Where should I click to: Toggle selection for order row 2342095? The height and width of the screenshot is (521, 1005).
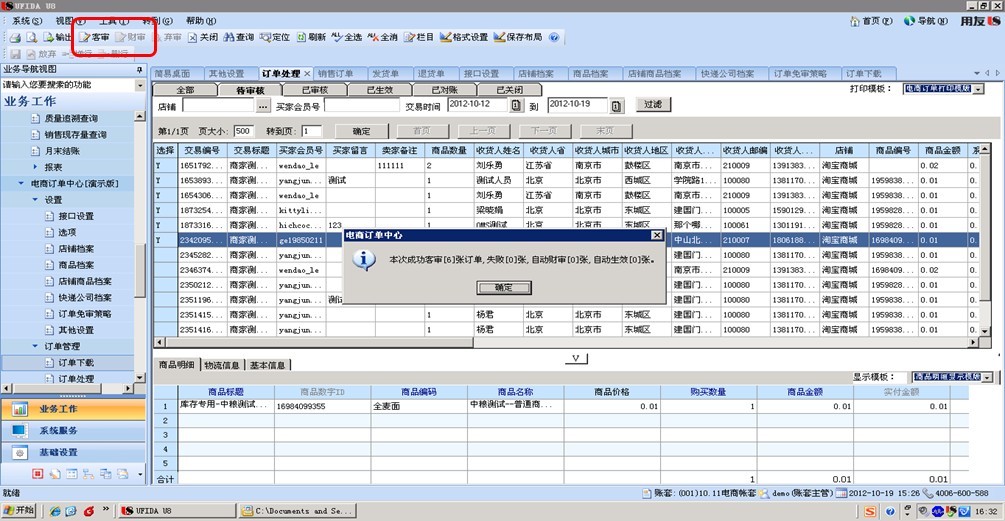pos(165,240)
